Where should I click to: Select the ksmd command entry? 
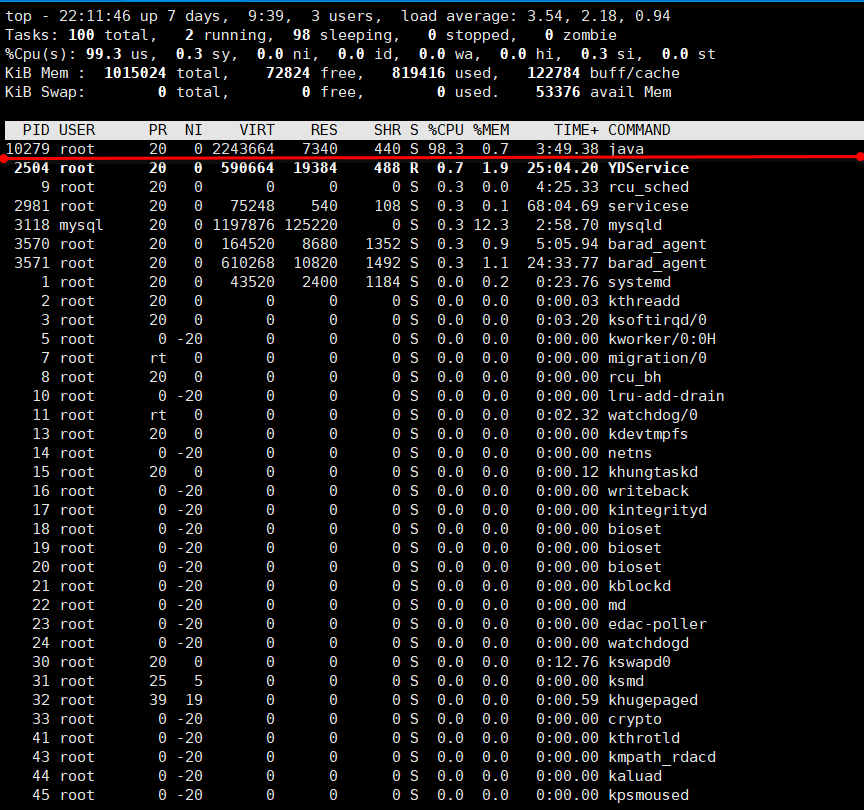[626, 681]
